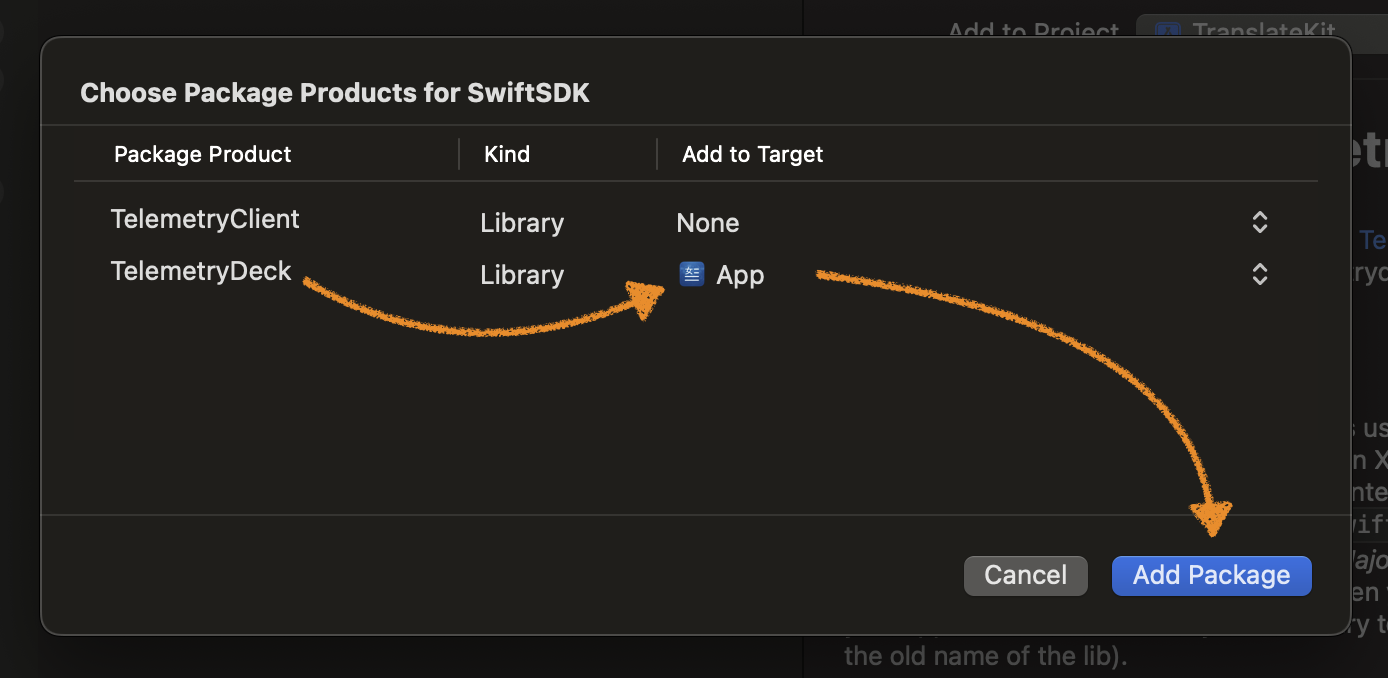Click the Add to Project label behind the dialog

(x=1033, y=30)
